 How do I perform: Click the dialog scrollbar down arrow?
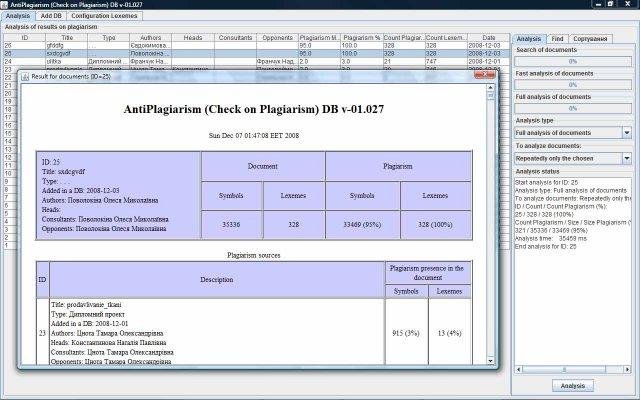[x=491, y=360]
